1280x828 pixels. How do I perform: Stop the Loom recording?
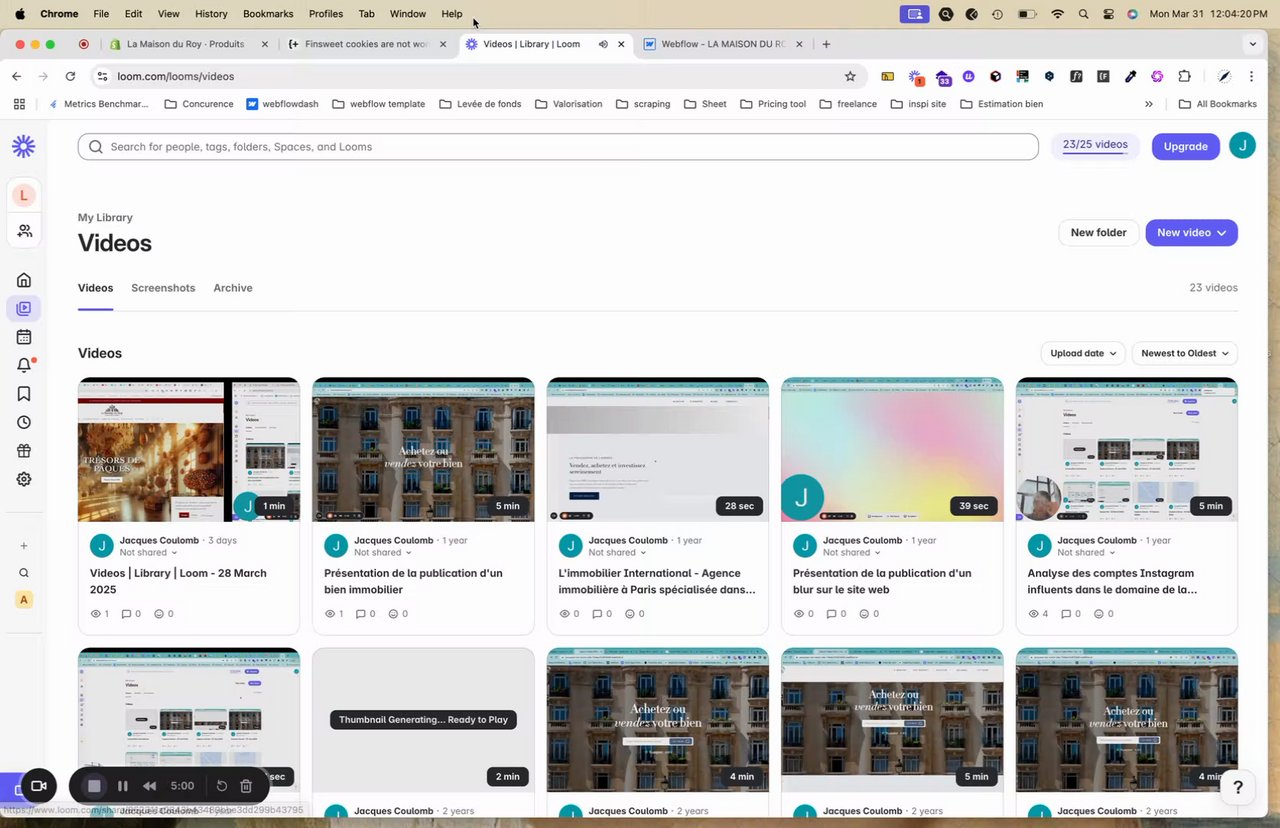94,786
